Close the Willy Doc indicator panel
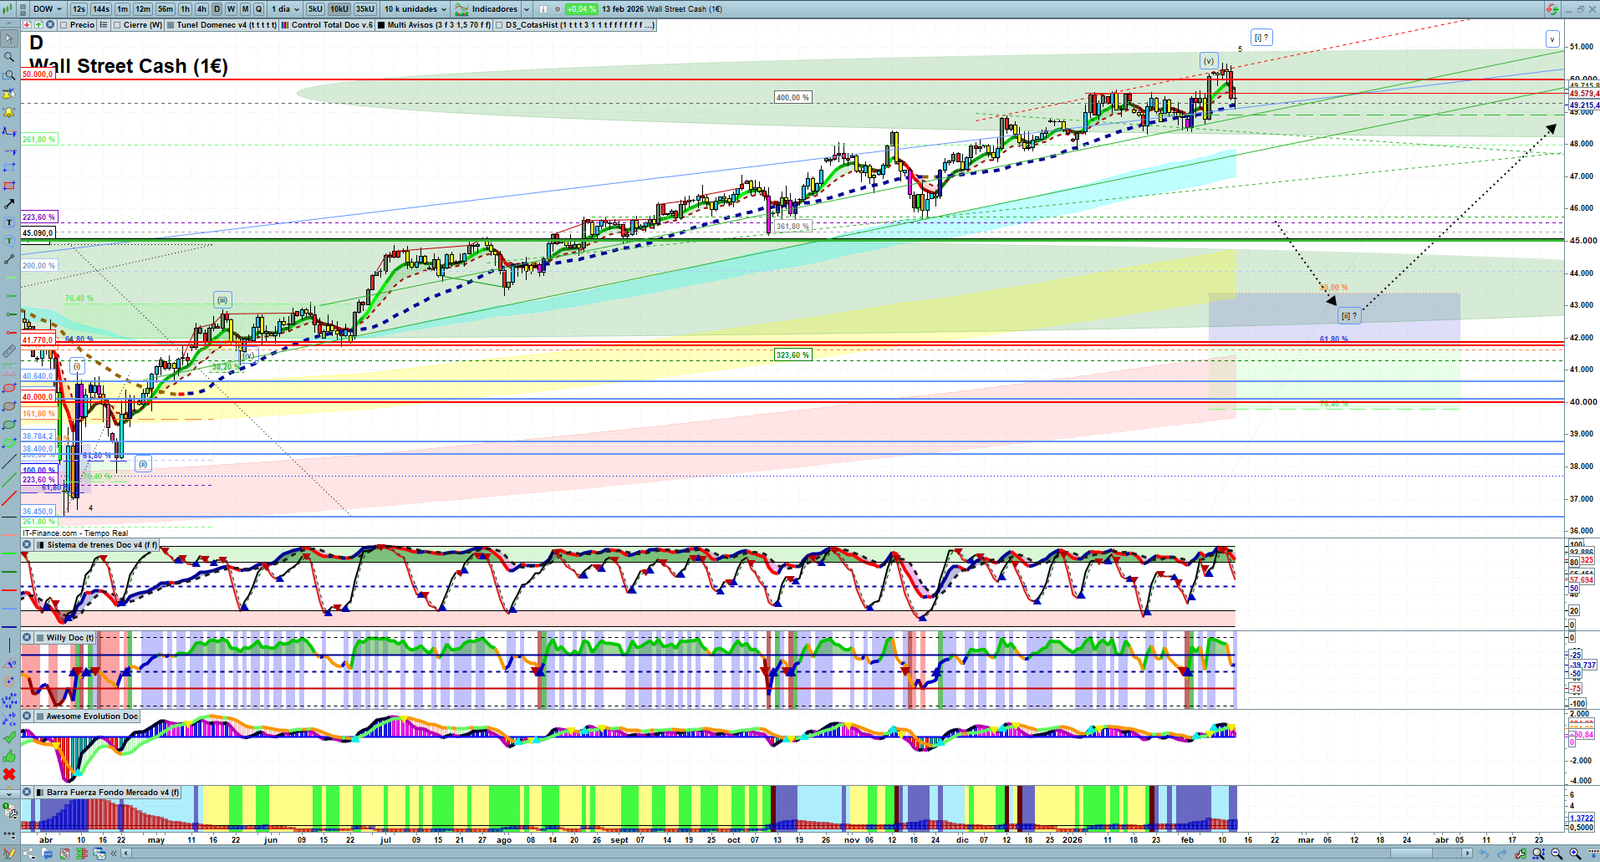1600x862 pixels. 27,637
